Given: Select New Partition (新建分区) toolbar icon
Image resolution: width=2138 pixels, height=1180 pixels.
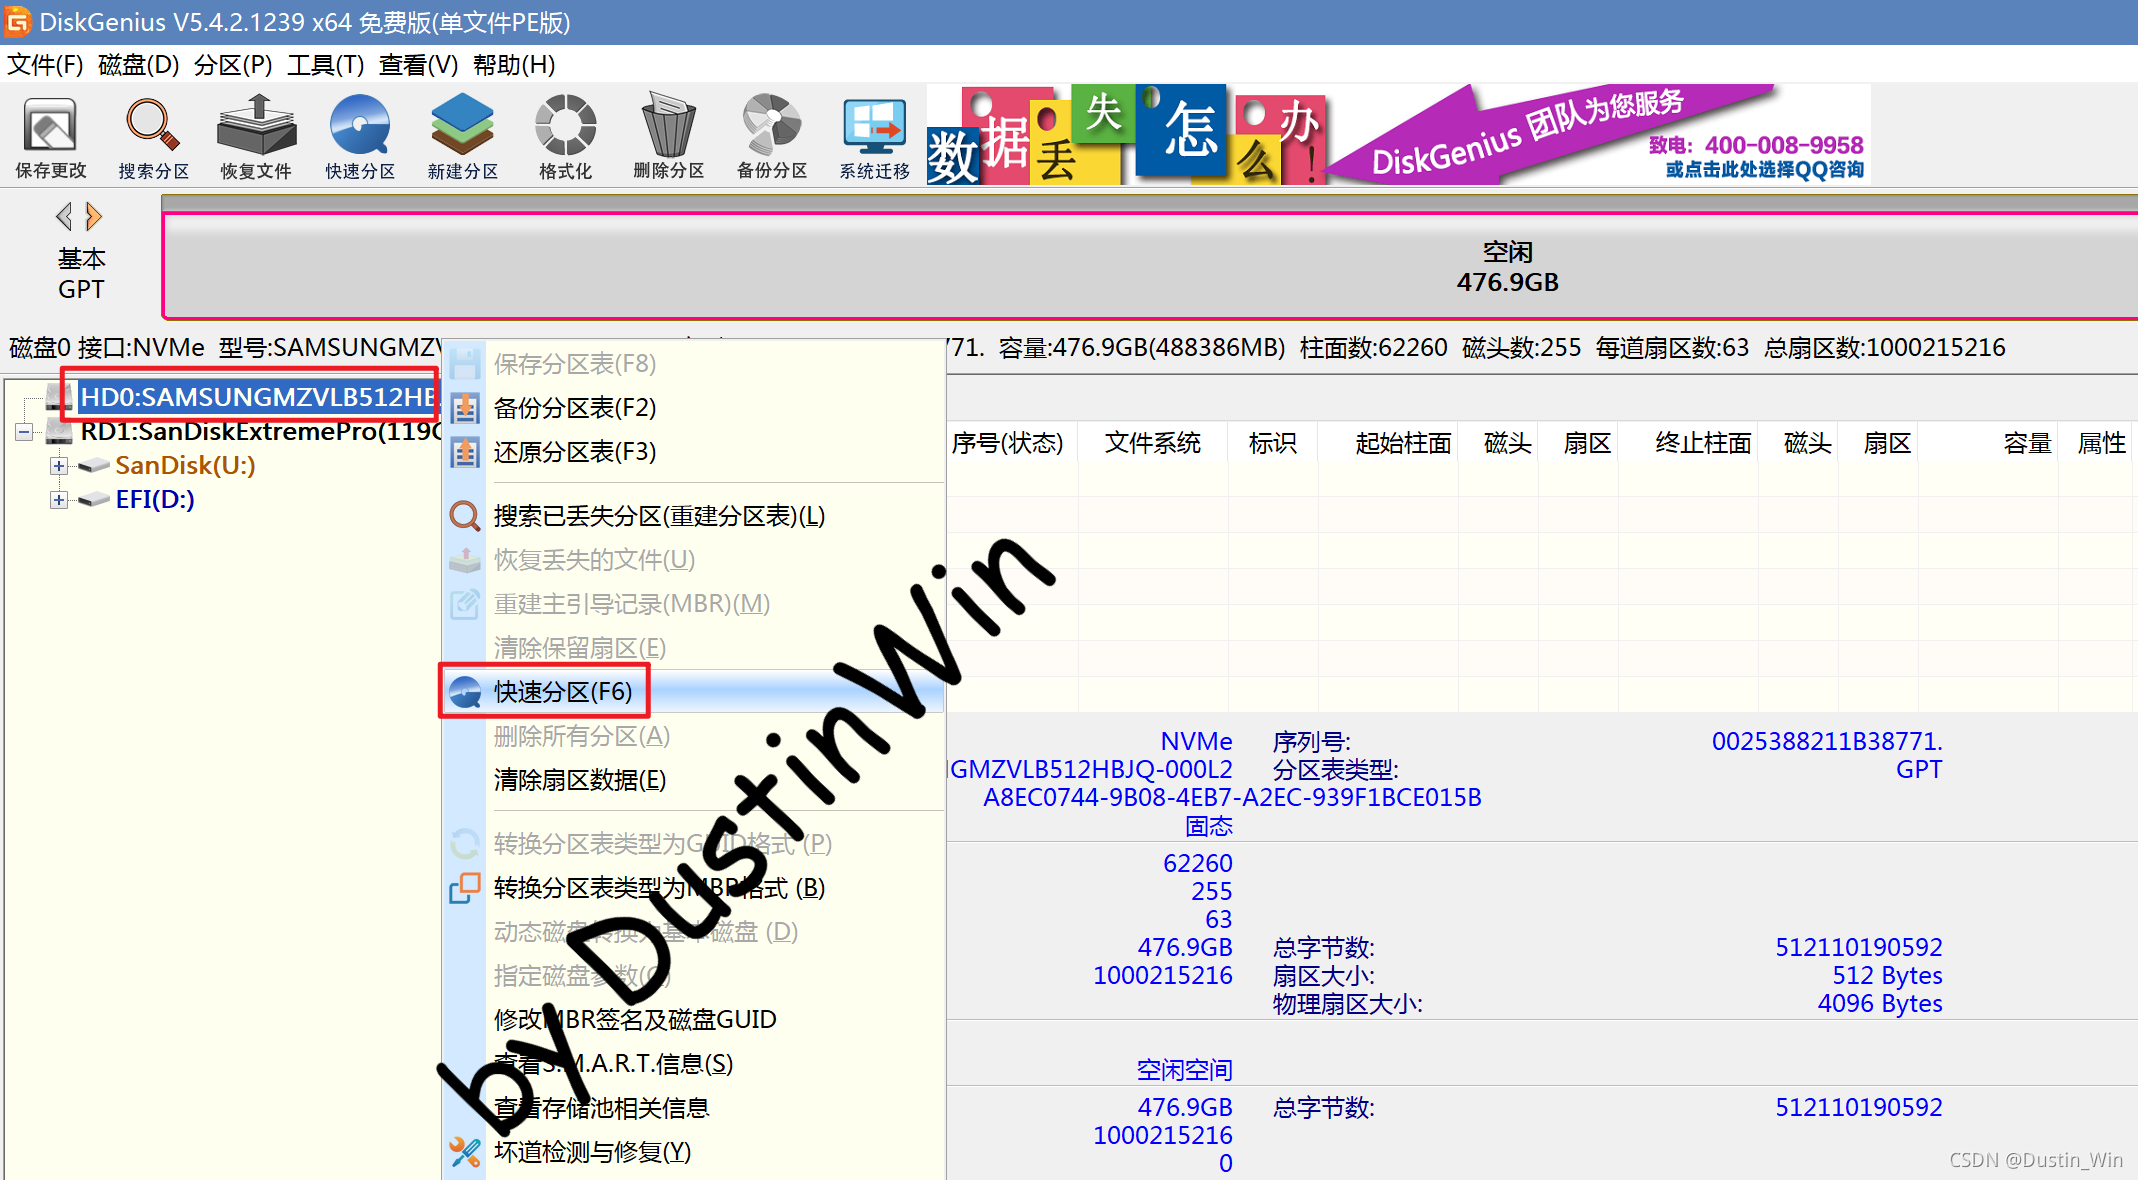Looking at the screenshot, I should [463, 137].
